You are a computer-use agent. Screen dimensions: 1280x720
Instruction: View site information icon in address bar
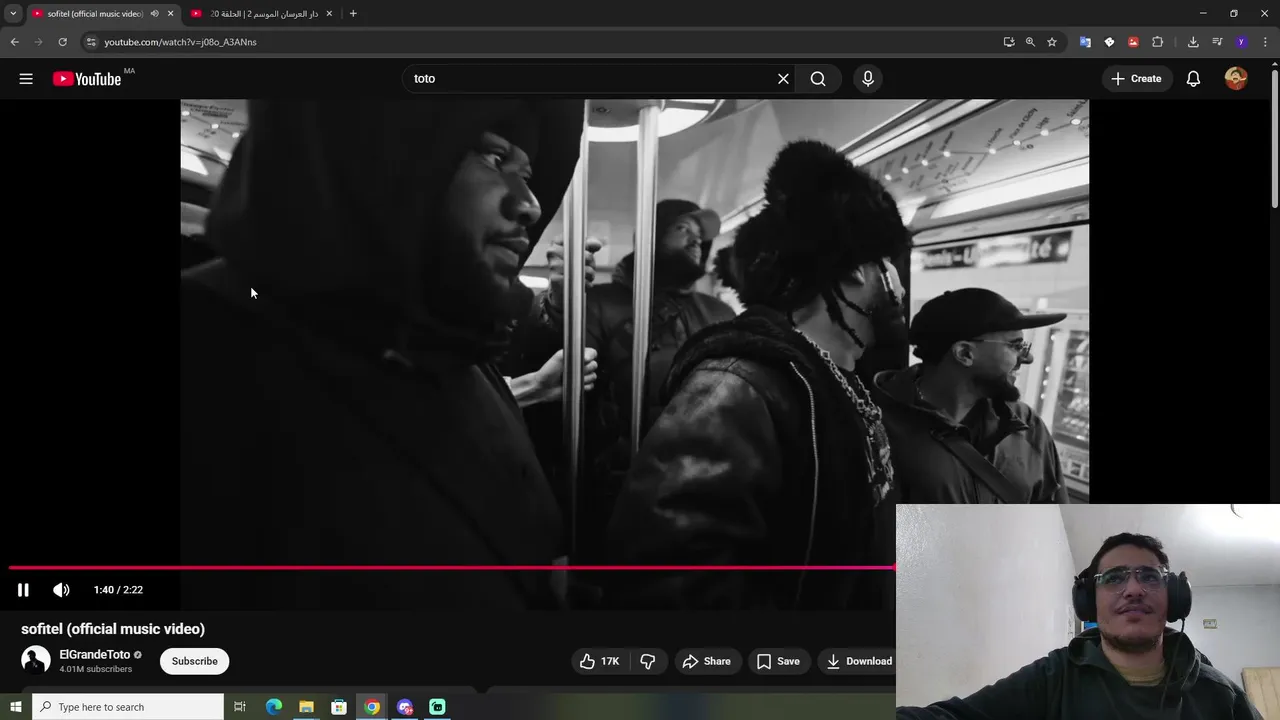(x=91, y=42)
